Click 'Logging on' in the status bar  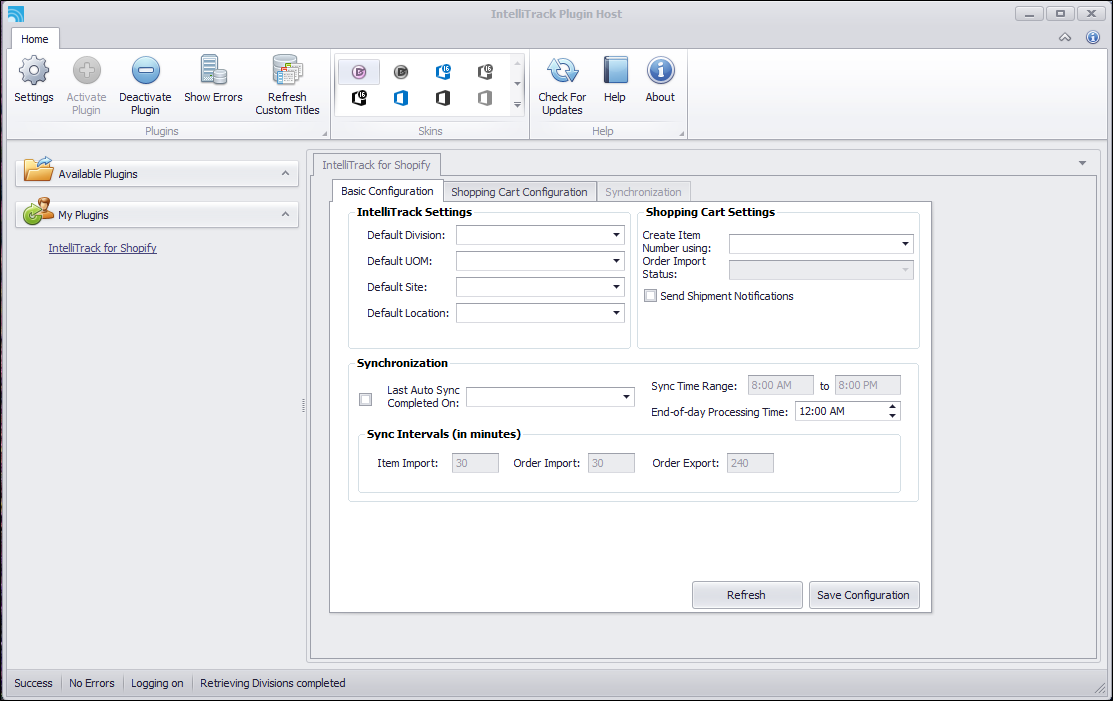(157, 683)
